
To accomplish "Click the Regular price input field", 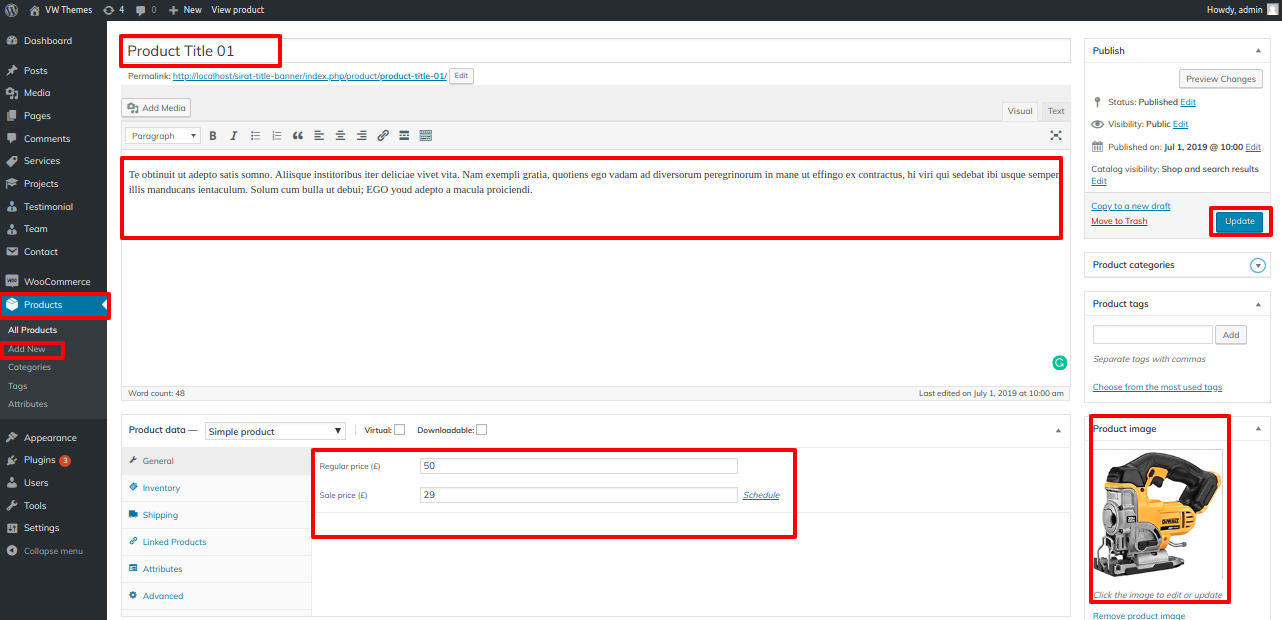I will pyautogui.click(x=578, y=466).
